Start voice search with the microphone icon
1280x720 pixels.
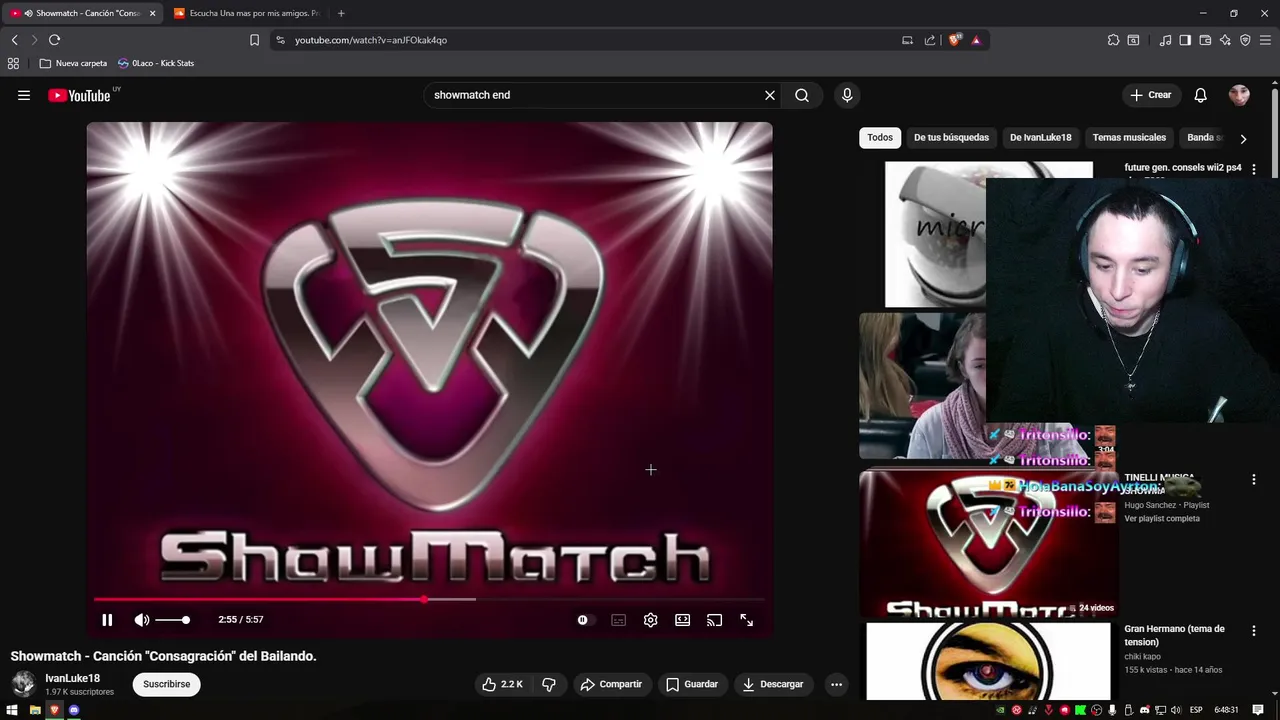847,95
